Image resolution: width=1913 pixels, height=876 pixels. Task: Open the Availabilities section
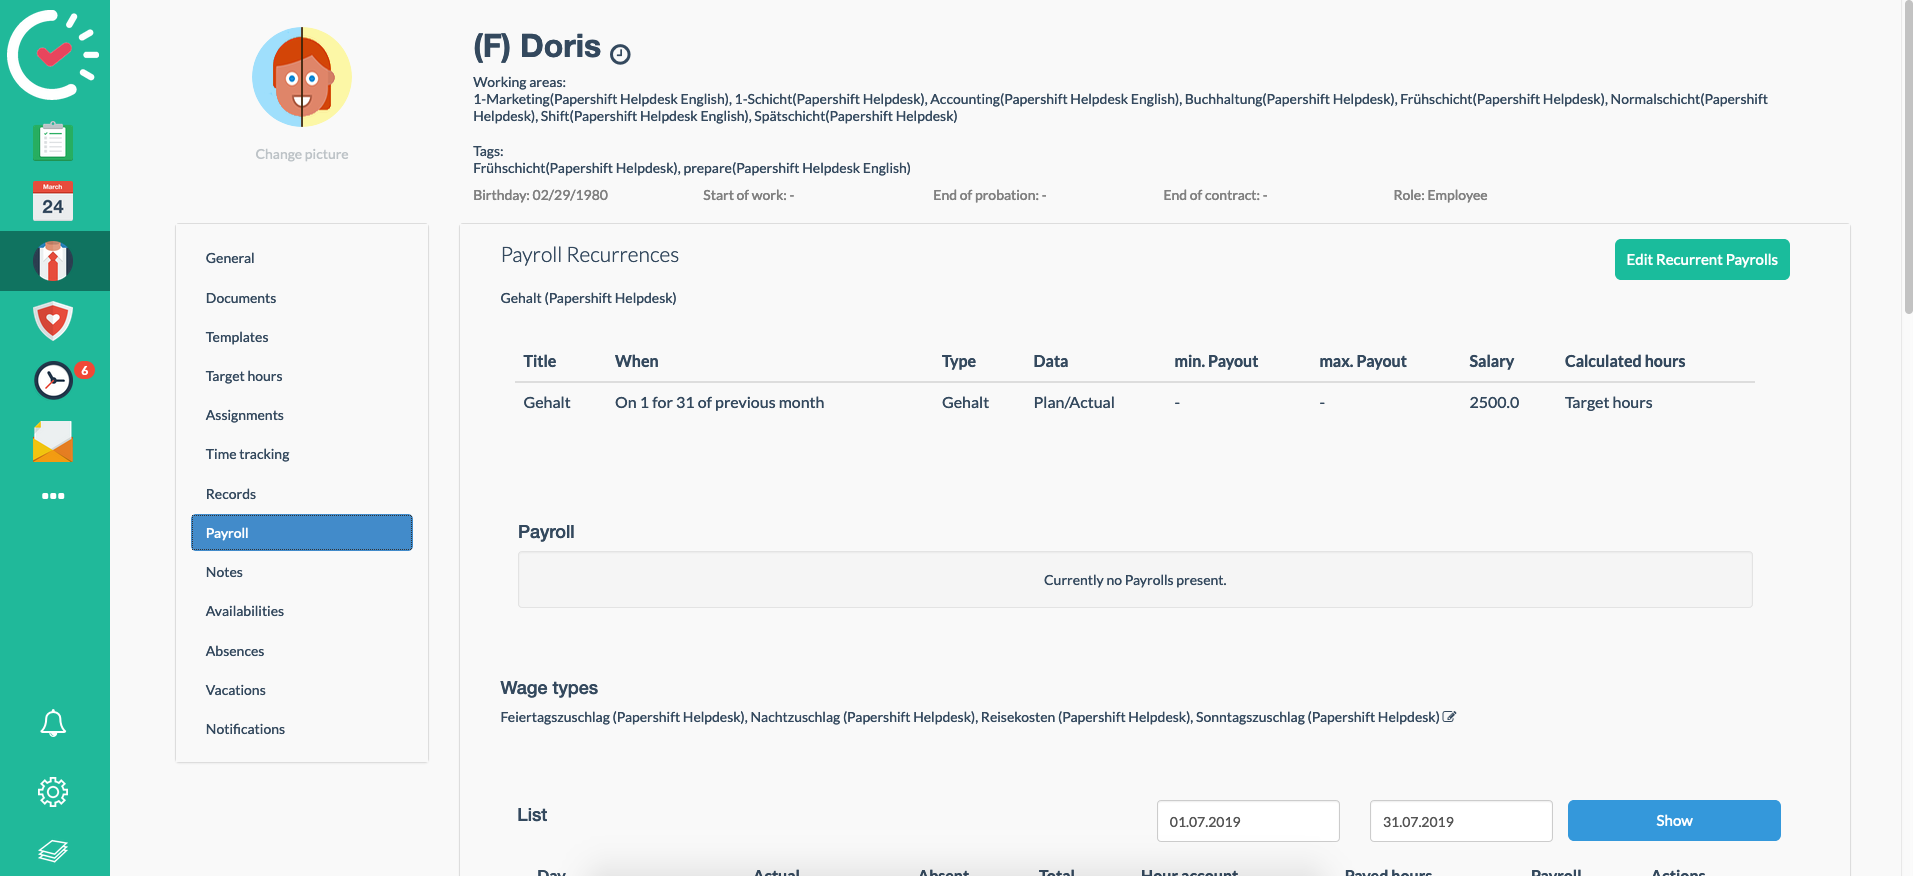pos(302,611)
